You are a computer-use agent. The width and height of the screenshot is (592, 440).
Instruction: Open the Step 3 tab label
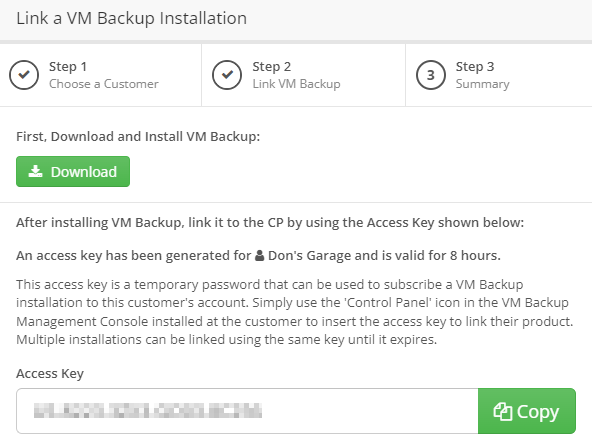point(475,66)
